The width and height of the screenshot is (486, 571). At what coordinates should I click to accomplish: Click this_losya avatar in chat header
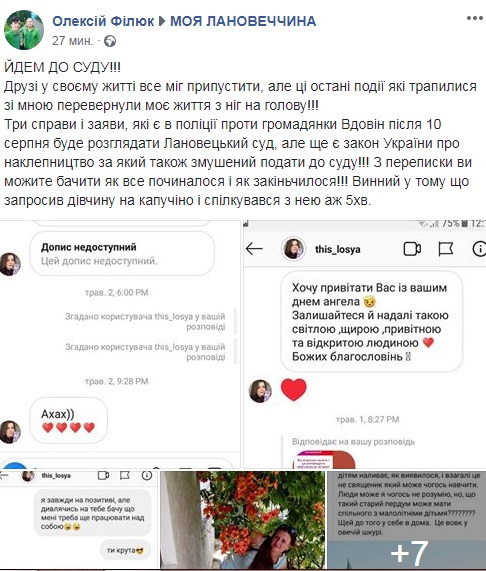[293, 249]
